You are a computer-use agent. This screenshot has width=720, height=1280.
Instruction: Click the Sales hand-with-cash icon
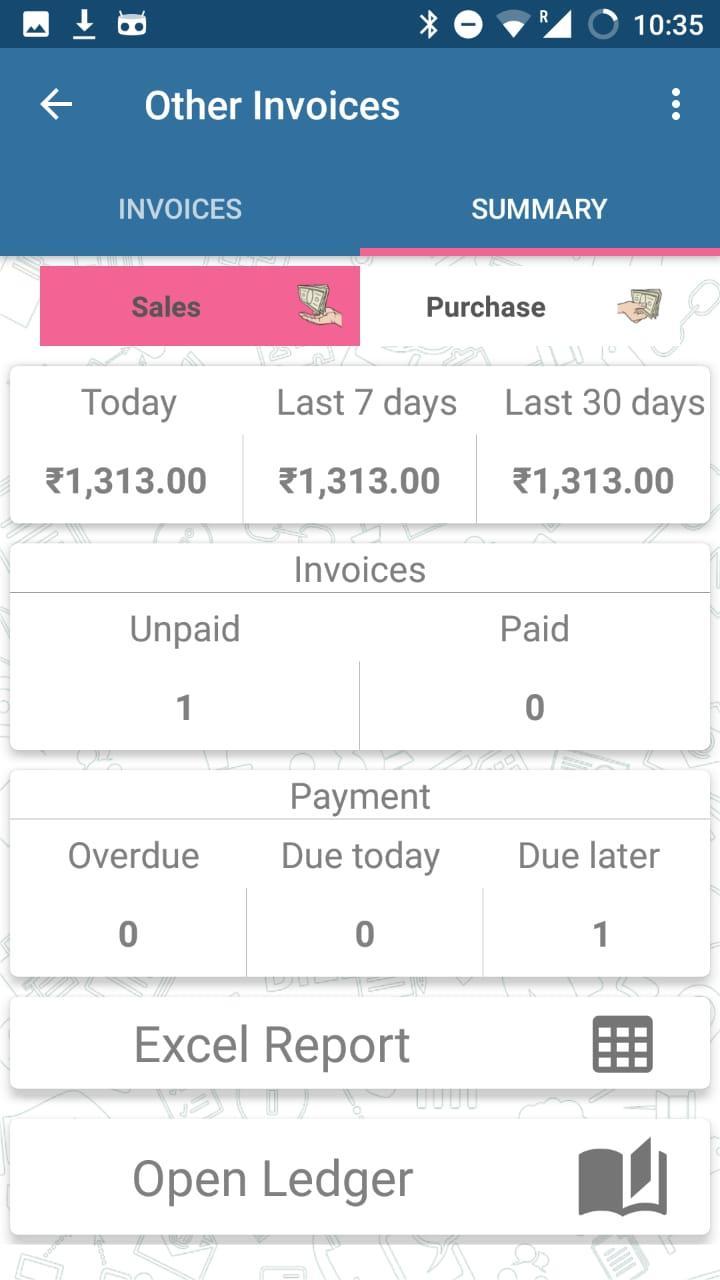(320, 305)
